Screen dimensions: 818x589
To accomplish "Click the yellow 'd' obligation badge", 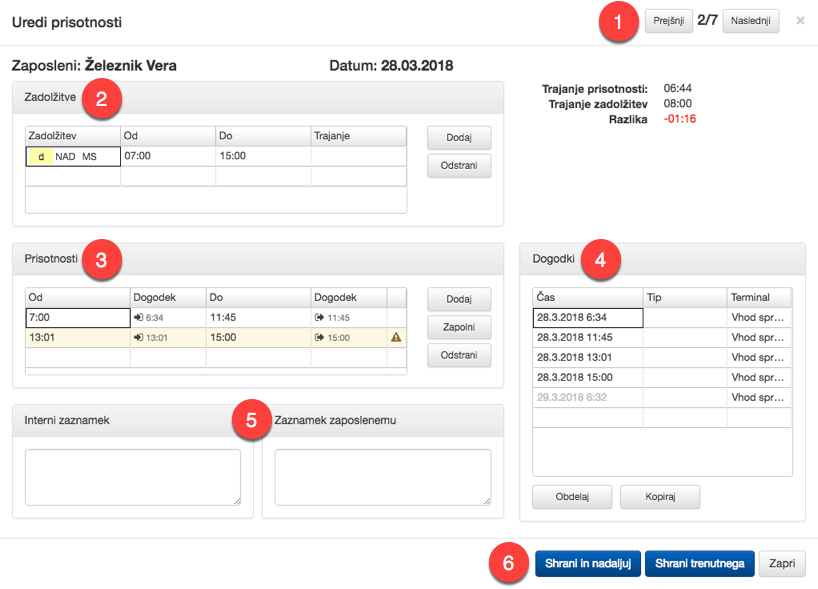I will (41, 156).
